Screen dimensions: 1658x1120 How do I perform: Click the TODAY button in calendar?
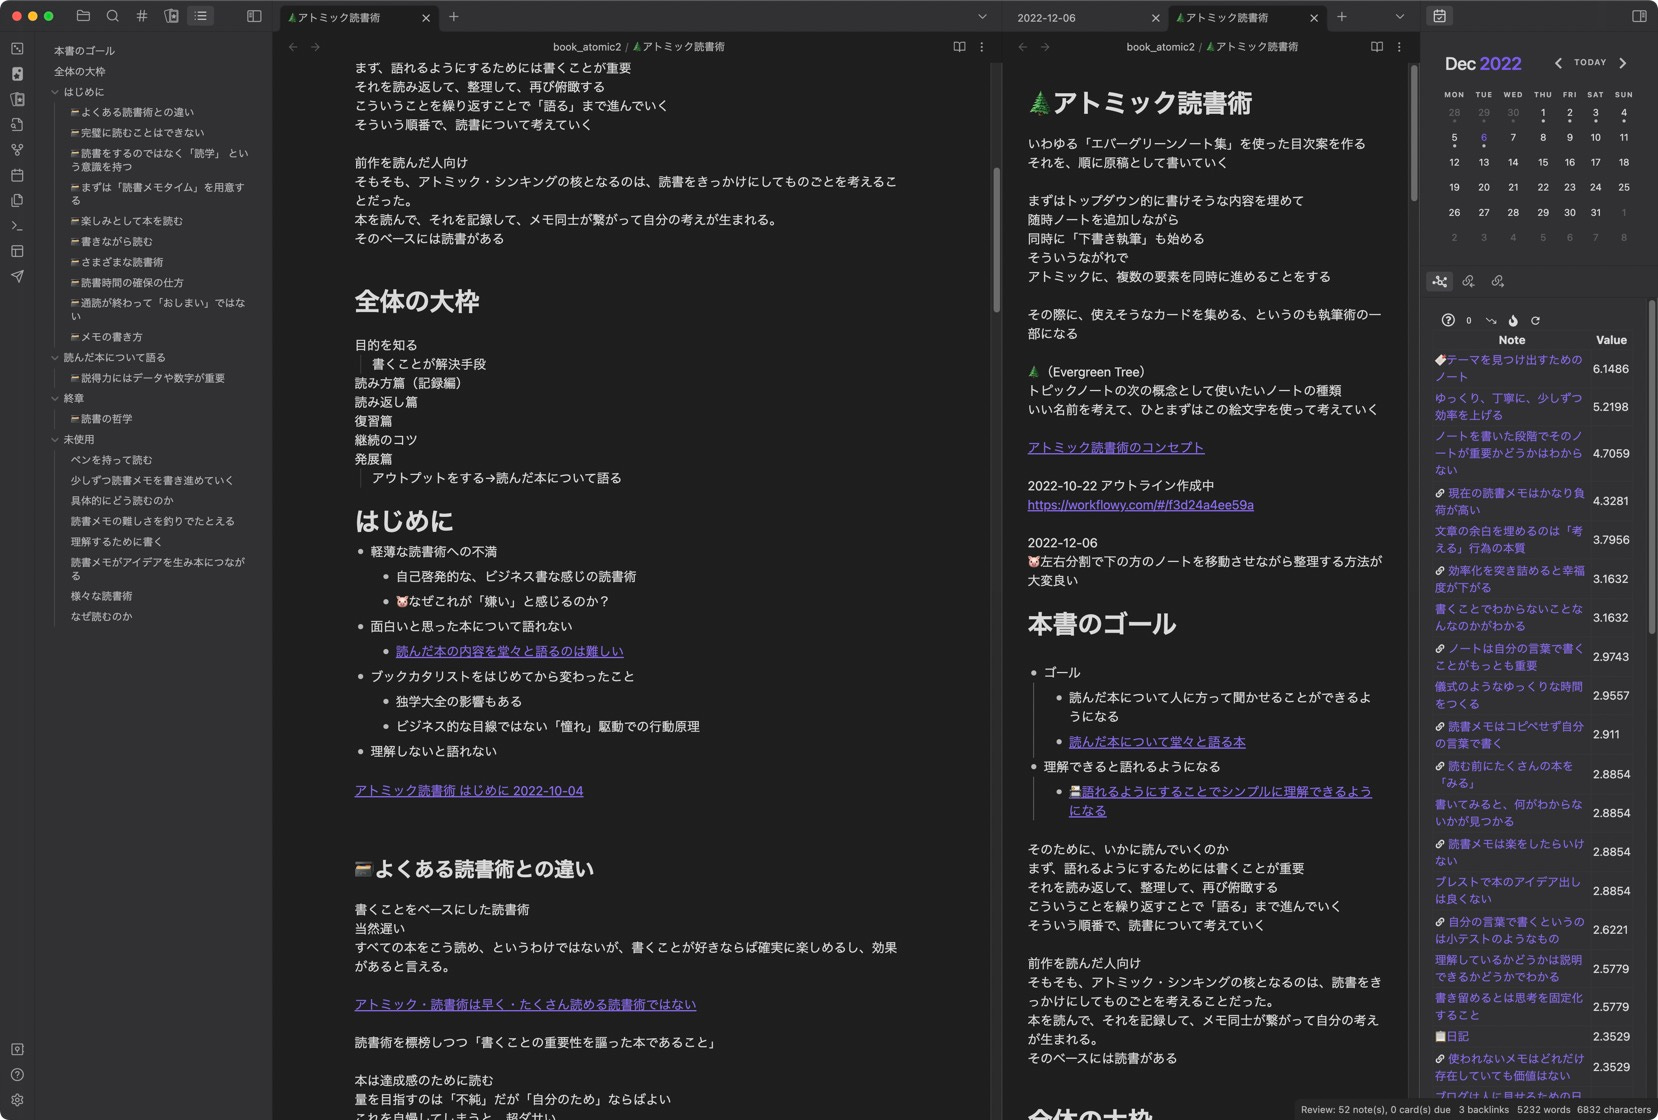[1589, 62]
